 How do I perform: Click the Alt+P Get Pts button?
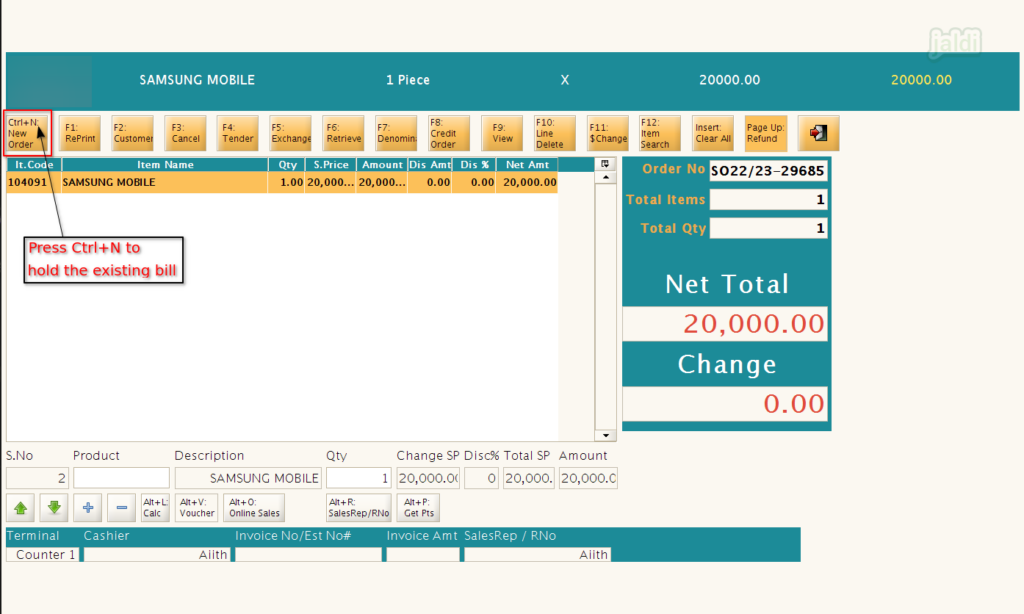(x=419, y=508)
